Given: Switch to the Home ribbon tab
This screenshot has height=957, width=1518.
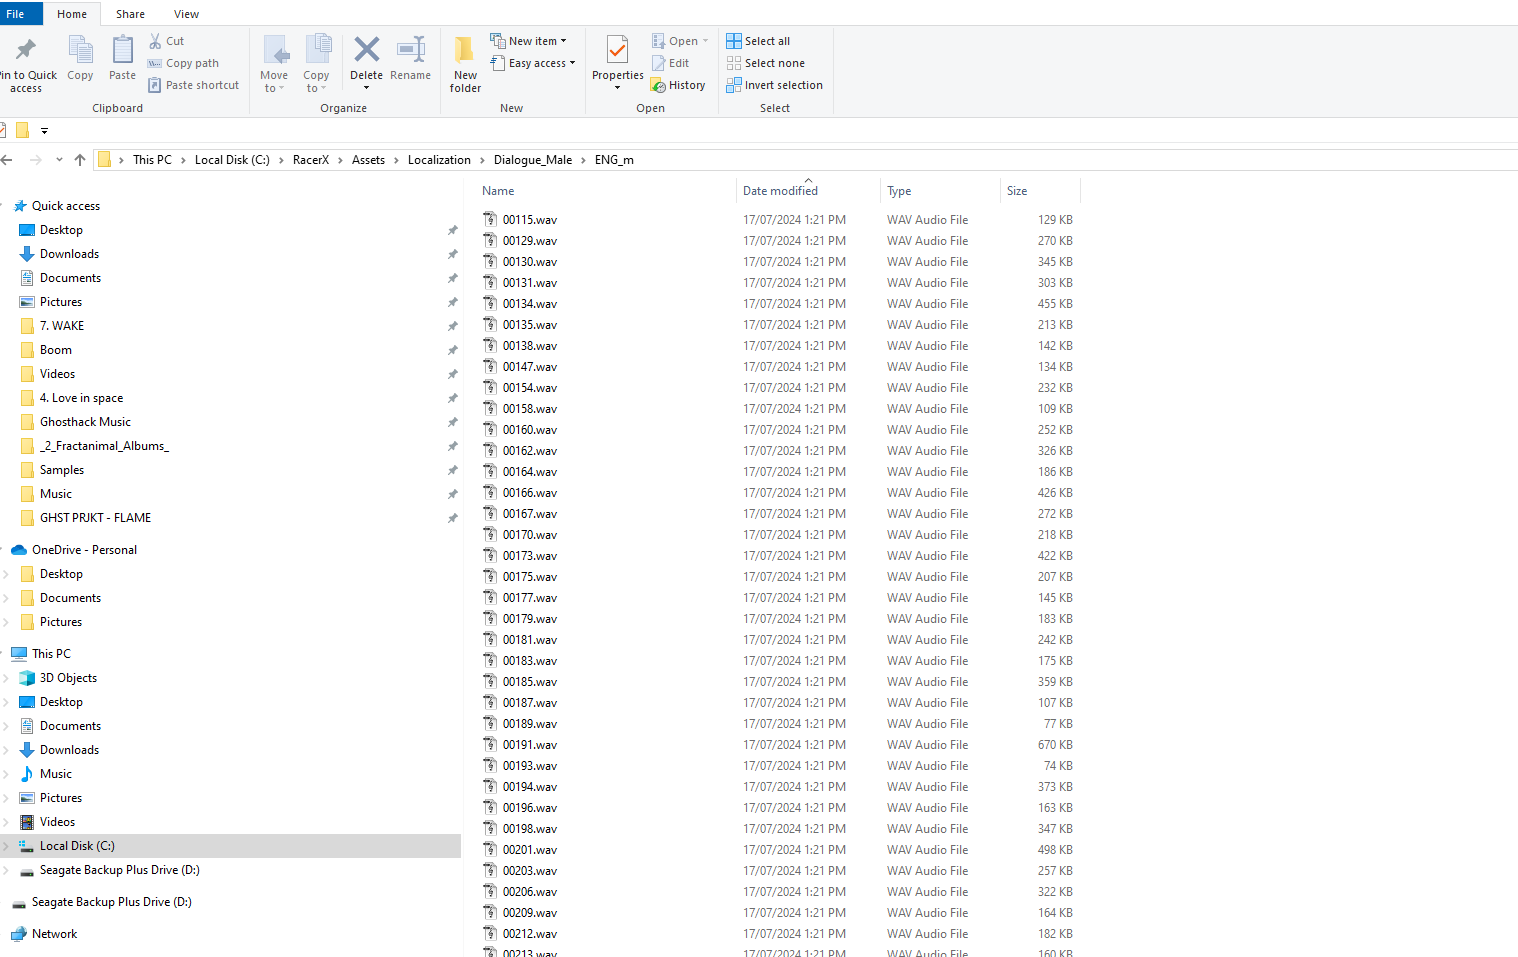Looking at the screenshot, I should click(72, 14).
